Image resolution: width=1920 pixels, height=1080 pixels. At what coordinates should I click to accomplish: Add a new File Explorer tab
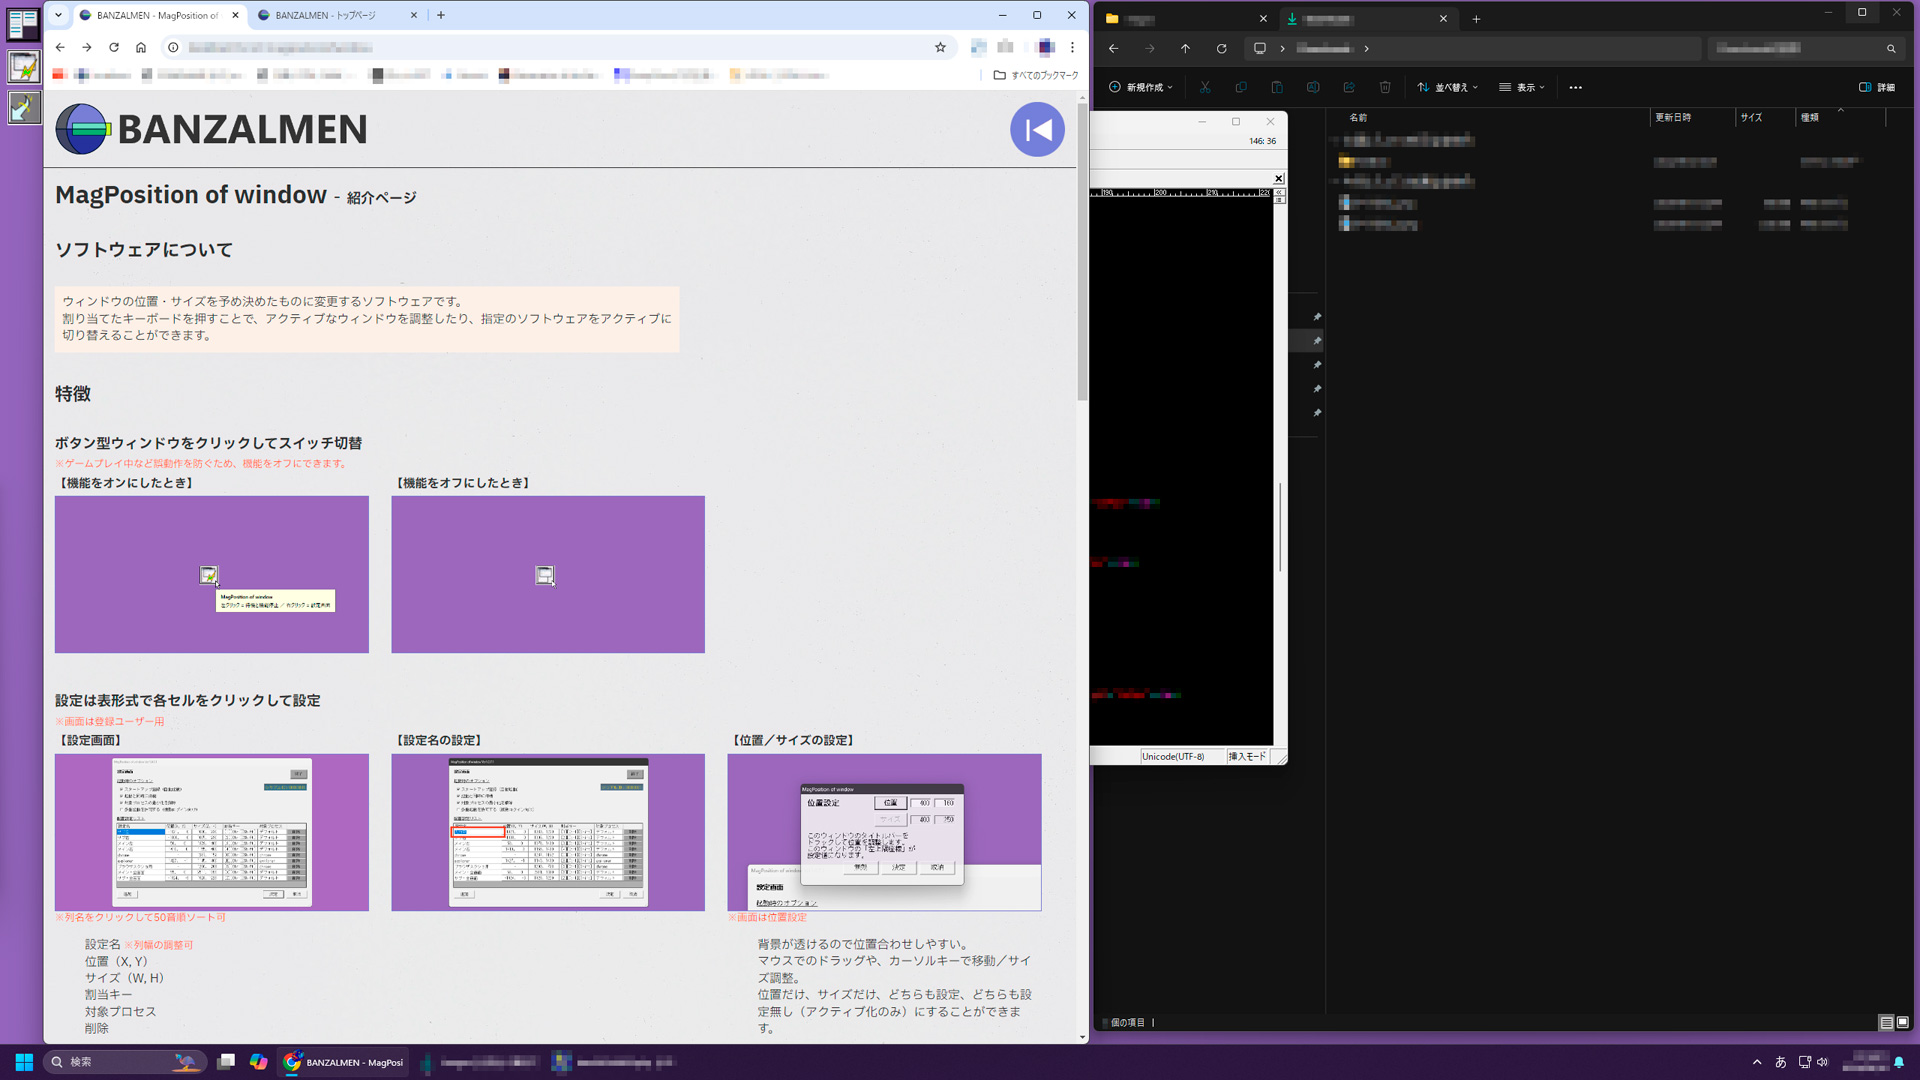tap(1476, 19)
